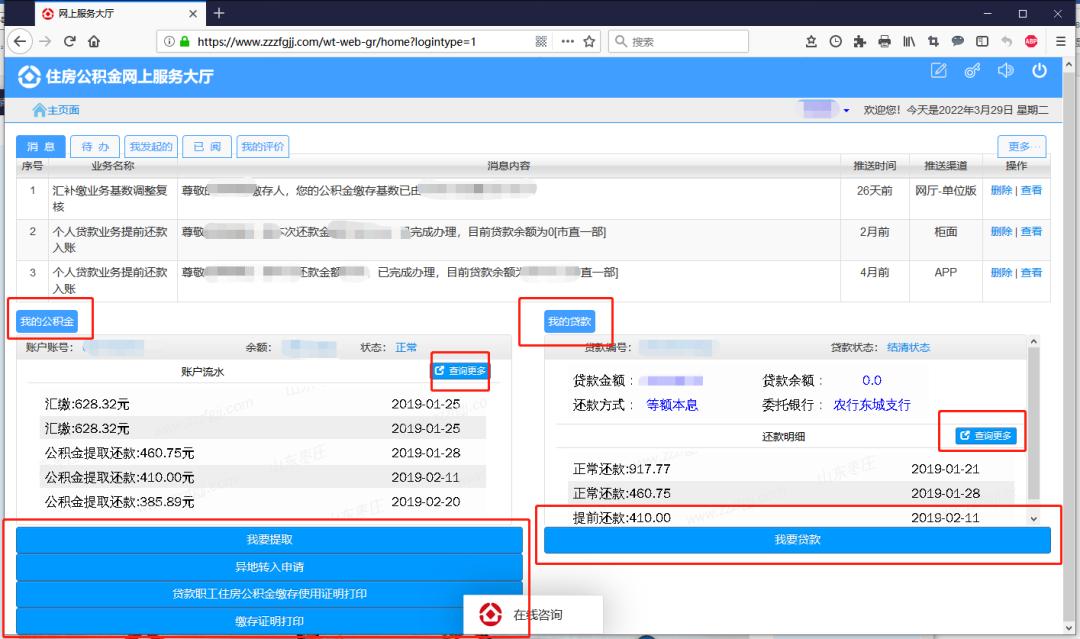Image resolution: width=1080 pixels, height=639 pixels.
Task: Open the browser extensions puzzle icon
Action: tap(860, 42)
